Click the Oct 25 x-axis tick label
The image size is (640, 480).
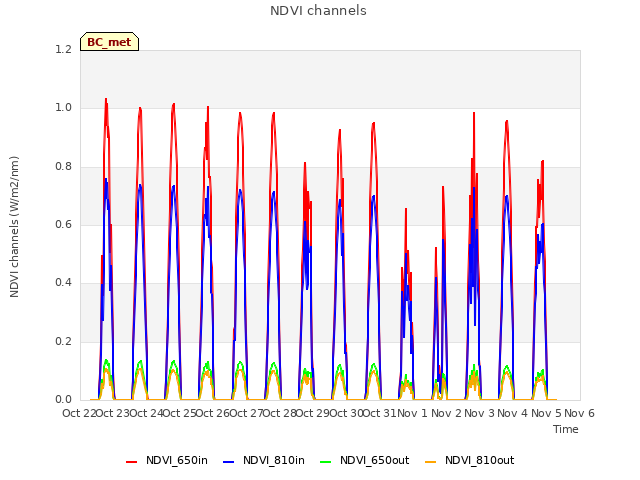point(179,413)
